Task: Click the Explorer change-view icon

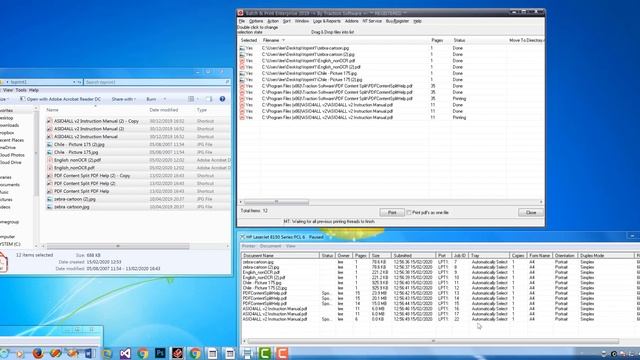Action: tap(191, 99)
